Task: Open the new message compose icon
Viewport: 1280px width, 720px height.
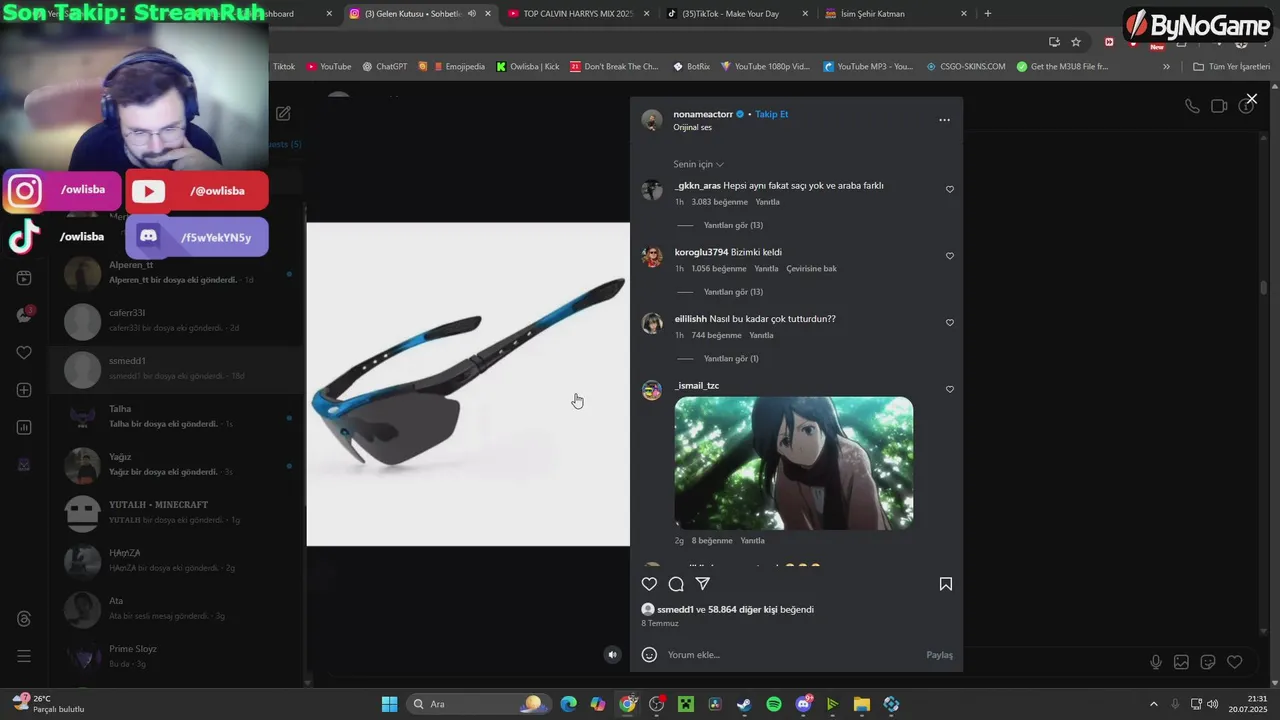Action: [x=283, y=114]
